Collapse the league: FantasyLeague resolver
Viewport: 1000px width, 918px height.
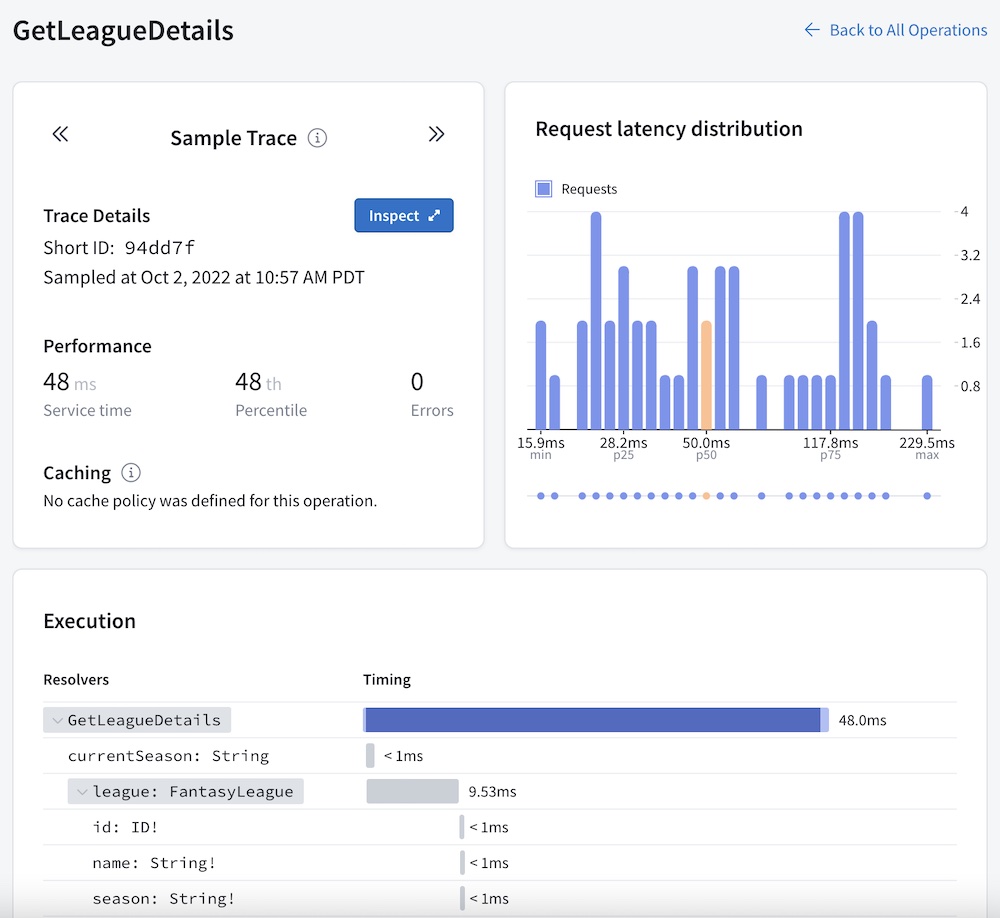coord(82,792)
